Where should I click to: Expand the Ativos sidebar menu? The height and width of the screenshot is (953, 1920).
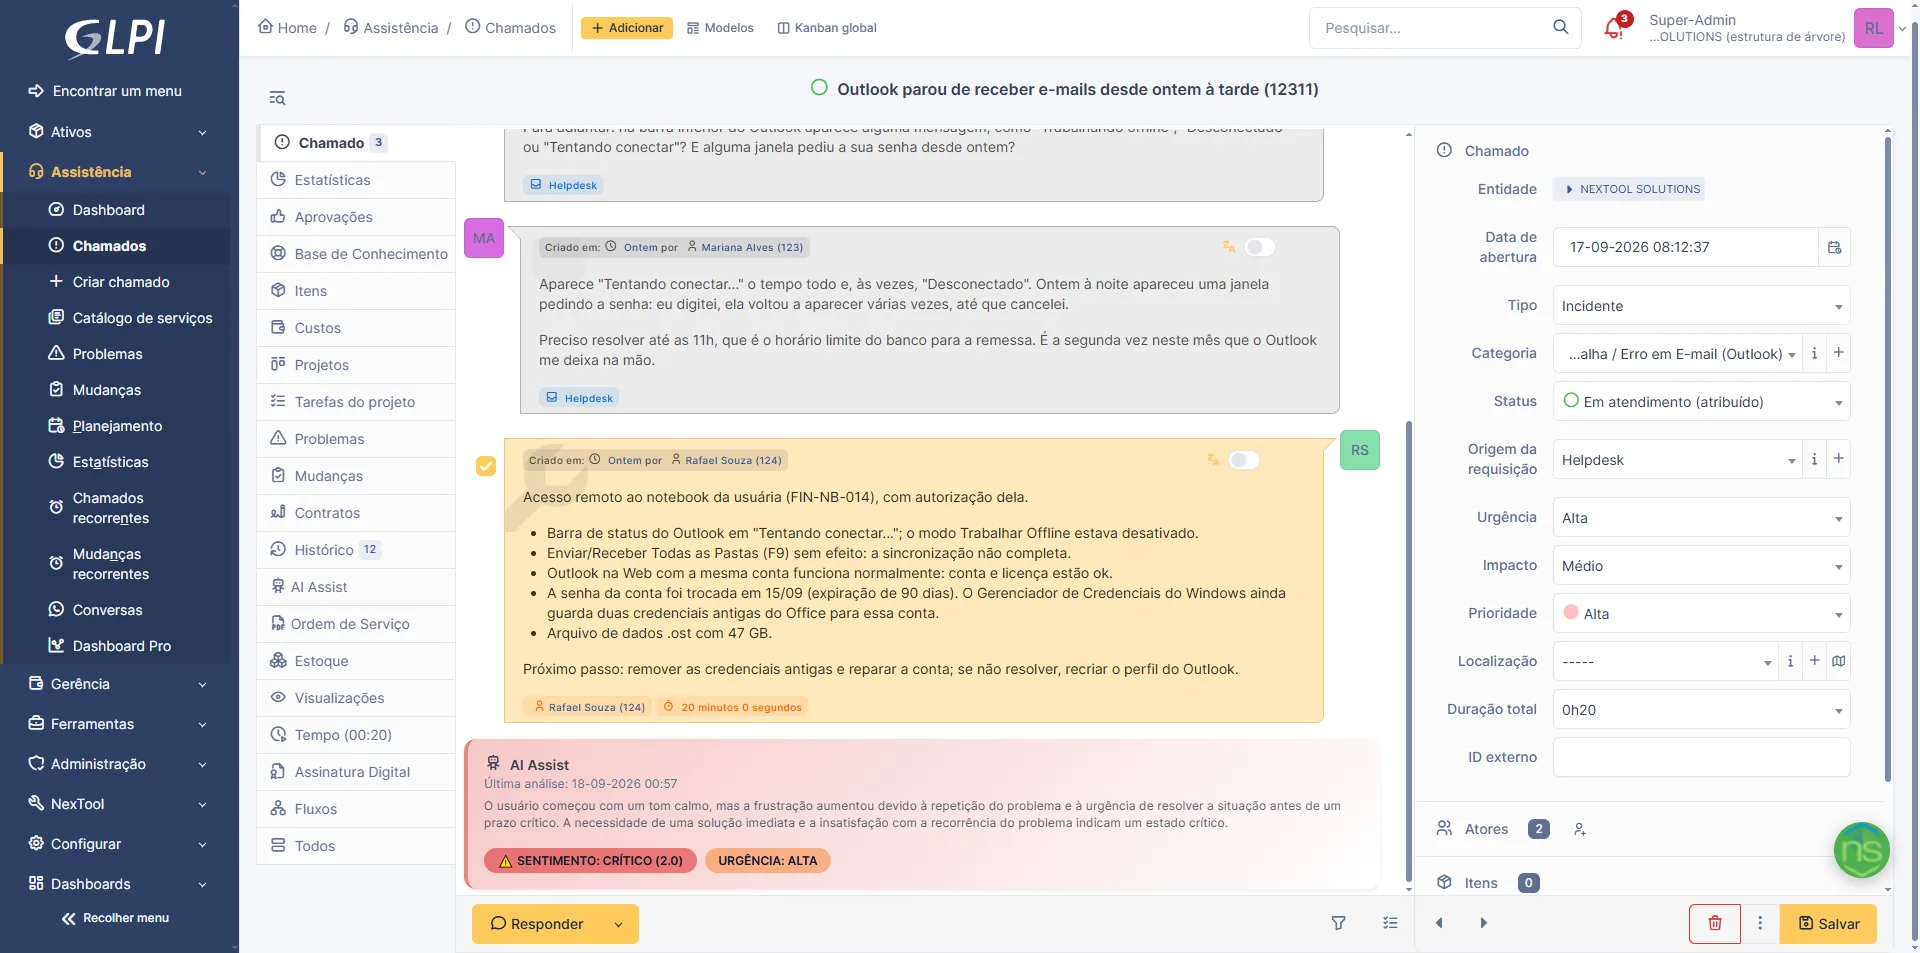click(119, 132)
